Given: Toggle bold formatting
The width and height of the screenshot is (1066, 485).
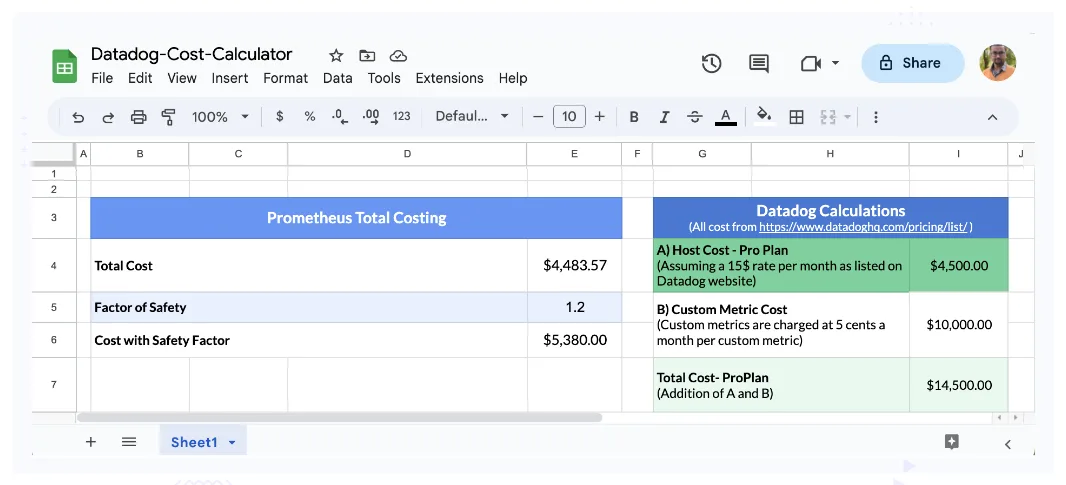Looking at the screenshot, I should (634, 117).
